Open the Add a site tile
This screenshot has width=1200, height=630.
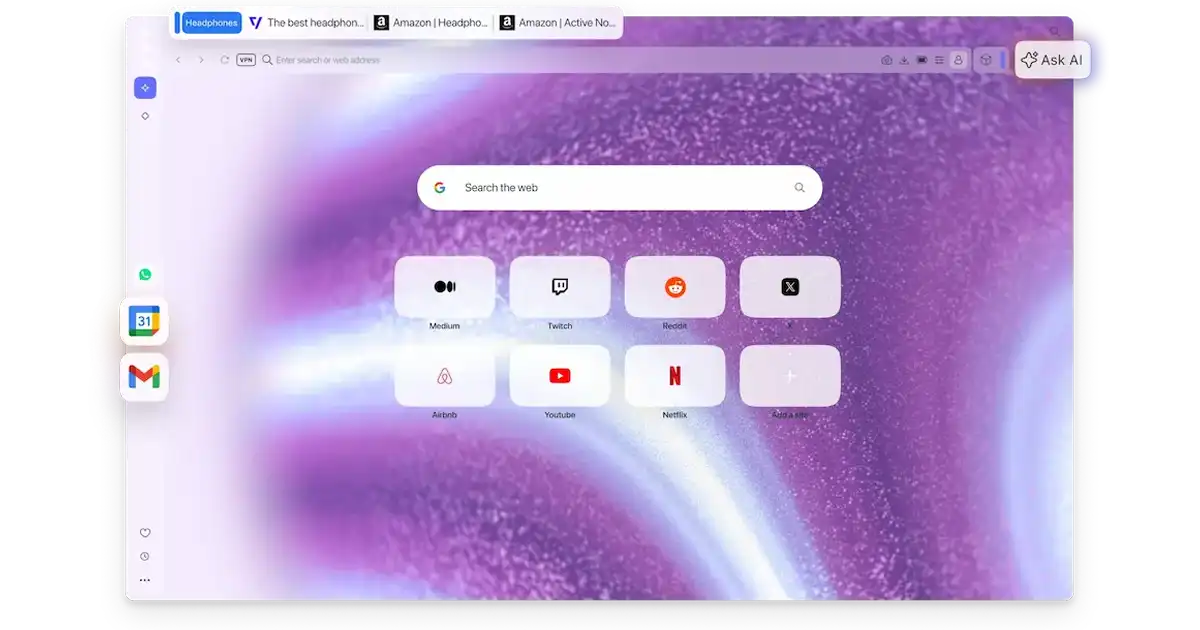pos(790,376)
